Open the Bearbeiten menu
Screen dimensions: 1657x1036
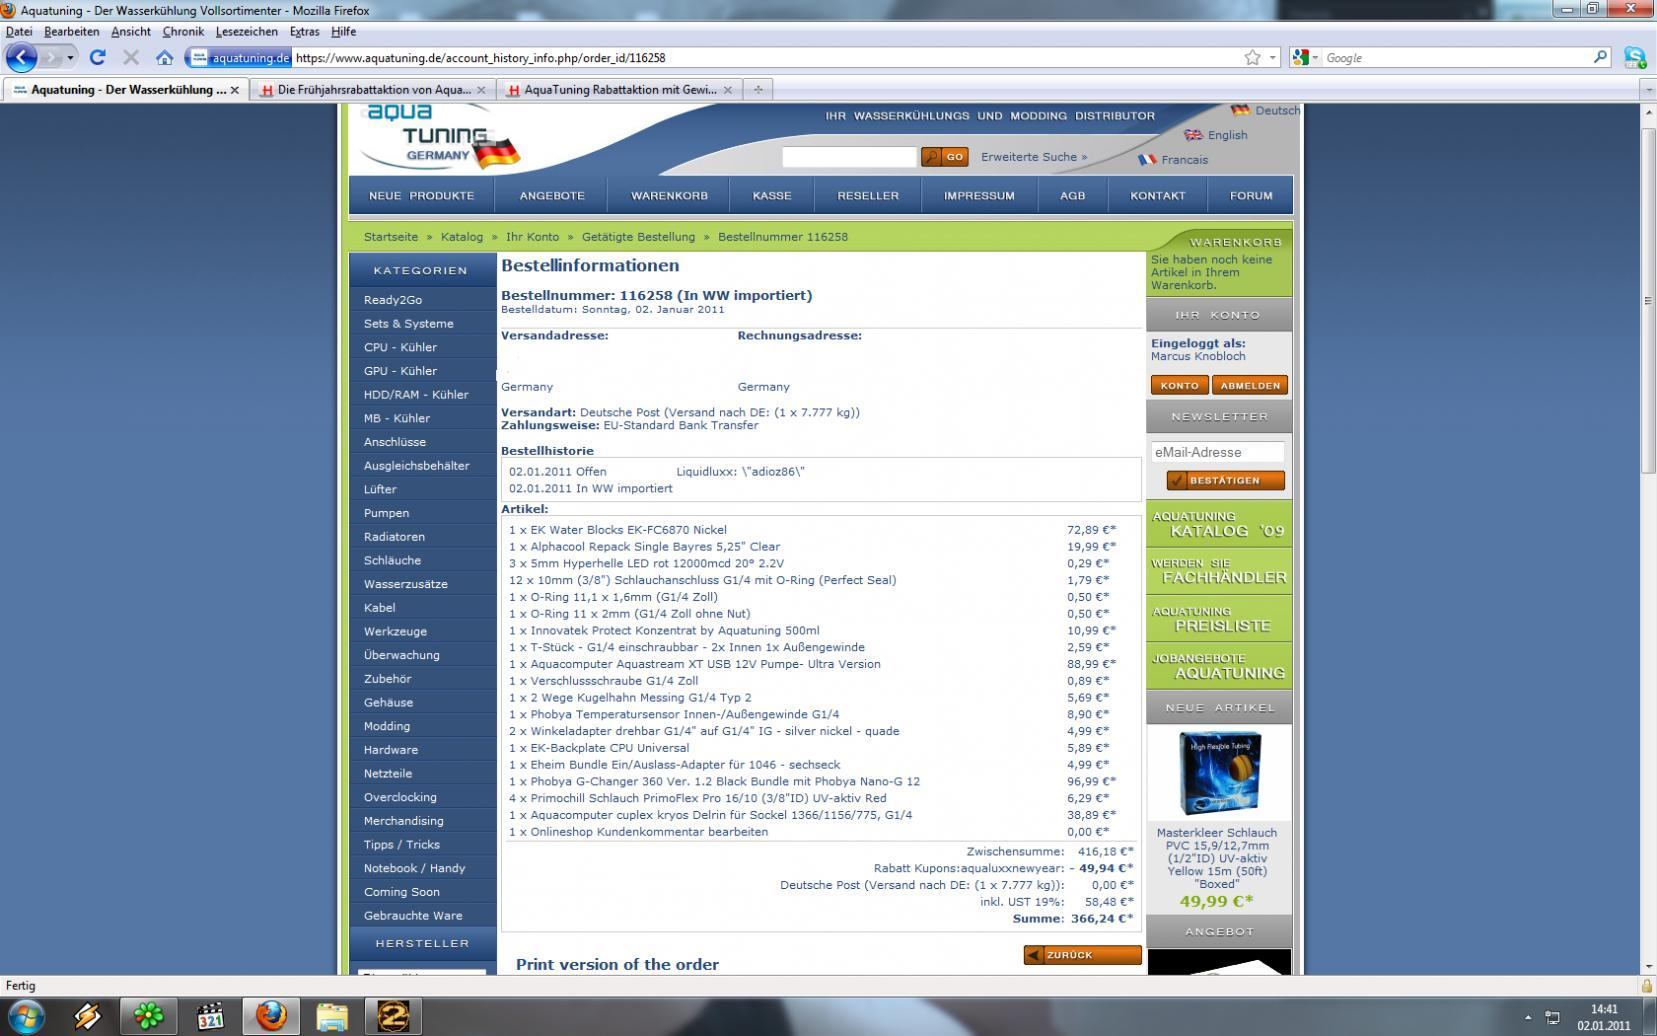(72, 32)
